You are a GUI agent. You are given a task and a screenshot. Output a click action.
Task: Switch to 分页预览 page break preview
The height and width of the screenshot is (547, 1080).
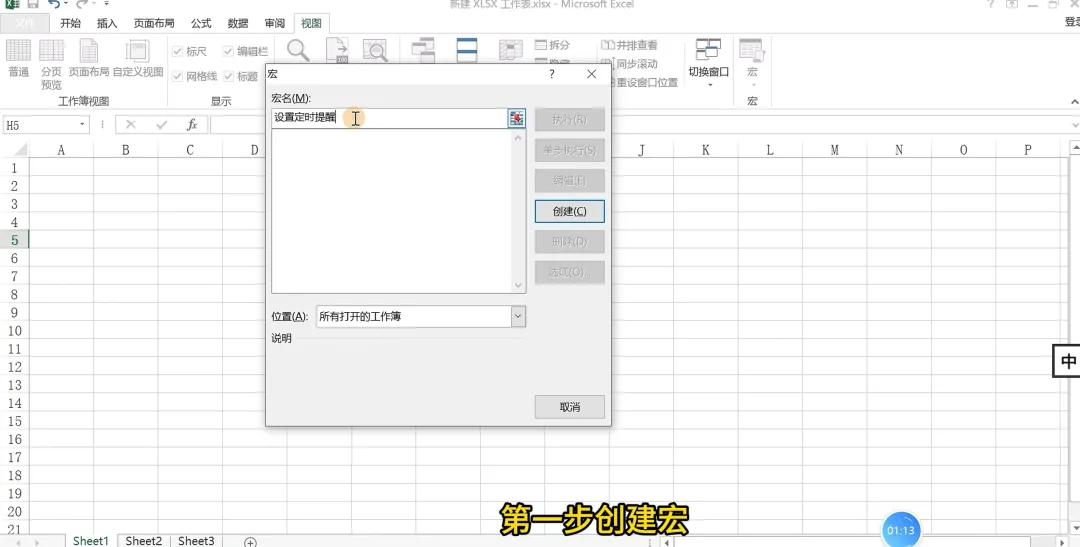pos(51,64)
